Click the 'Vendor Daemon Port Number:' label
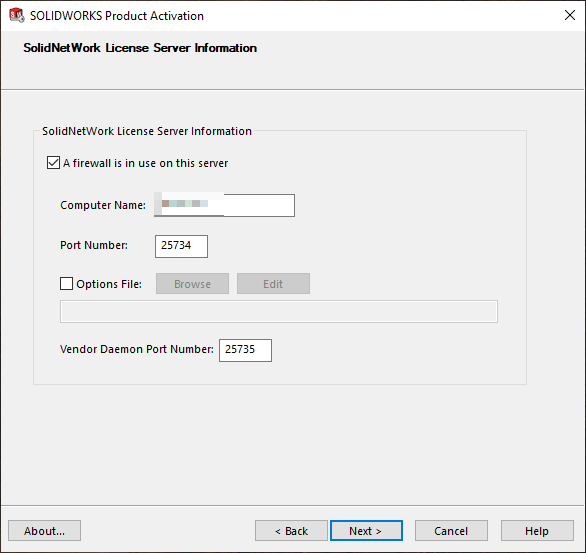The image size is (586, 553). 137,349
